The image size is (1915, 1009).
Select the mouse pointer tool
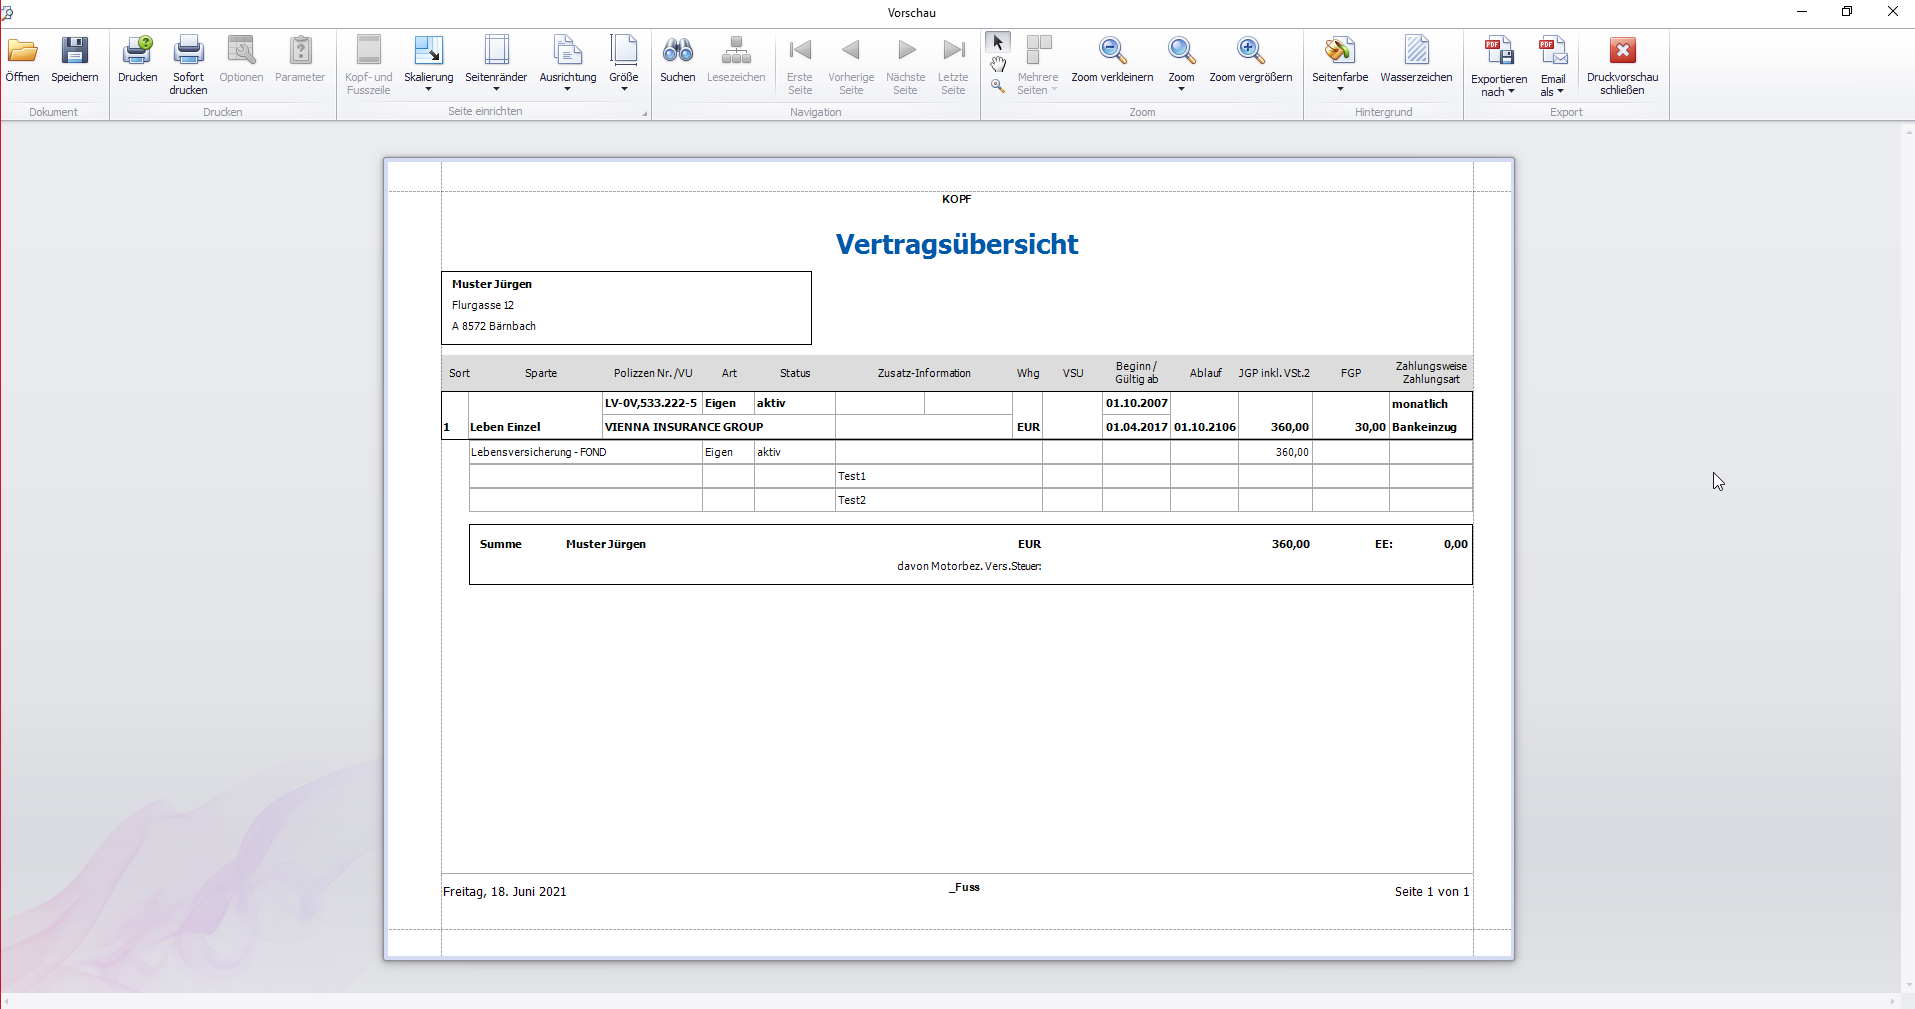(998, 42)
